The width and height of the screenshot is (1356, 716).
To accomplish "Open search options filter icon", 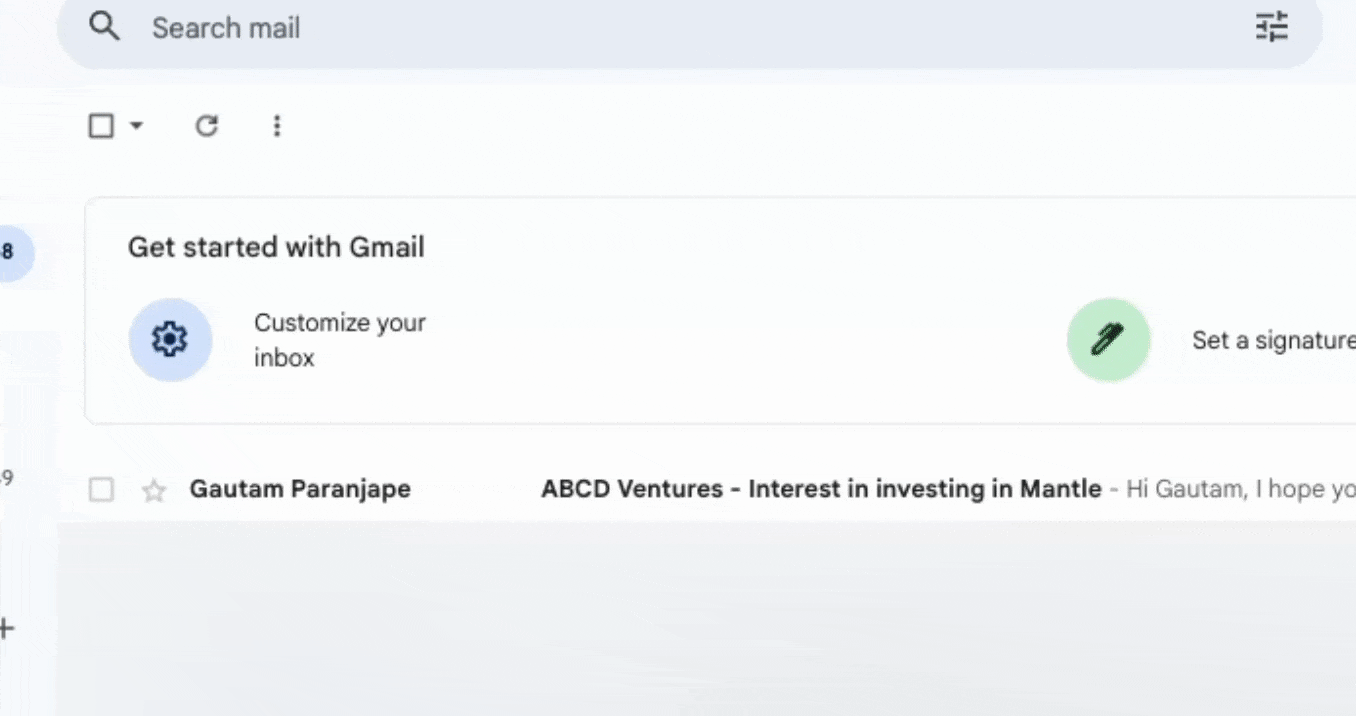I will coord(1272,27).
